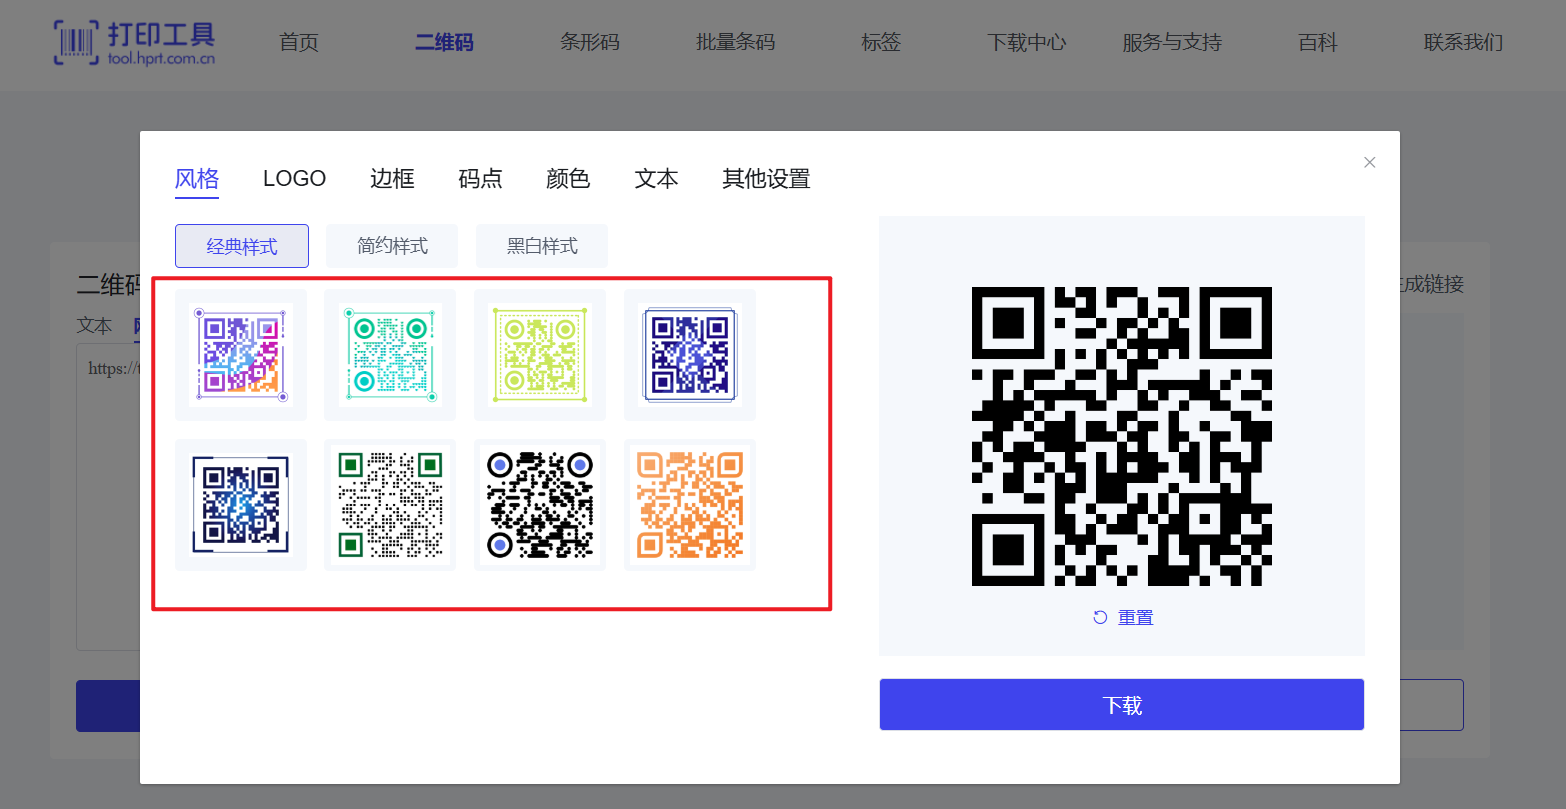The image size is (1566, 809).
Task: Choose the orange QR style
Action: coord(690,505)
